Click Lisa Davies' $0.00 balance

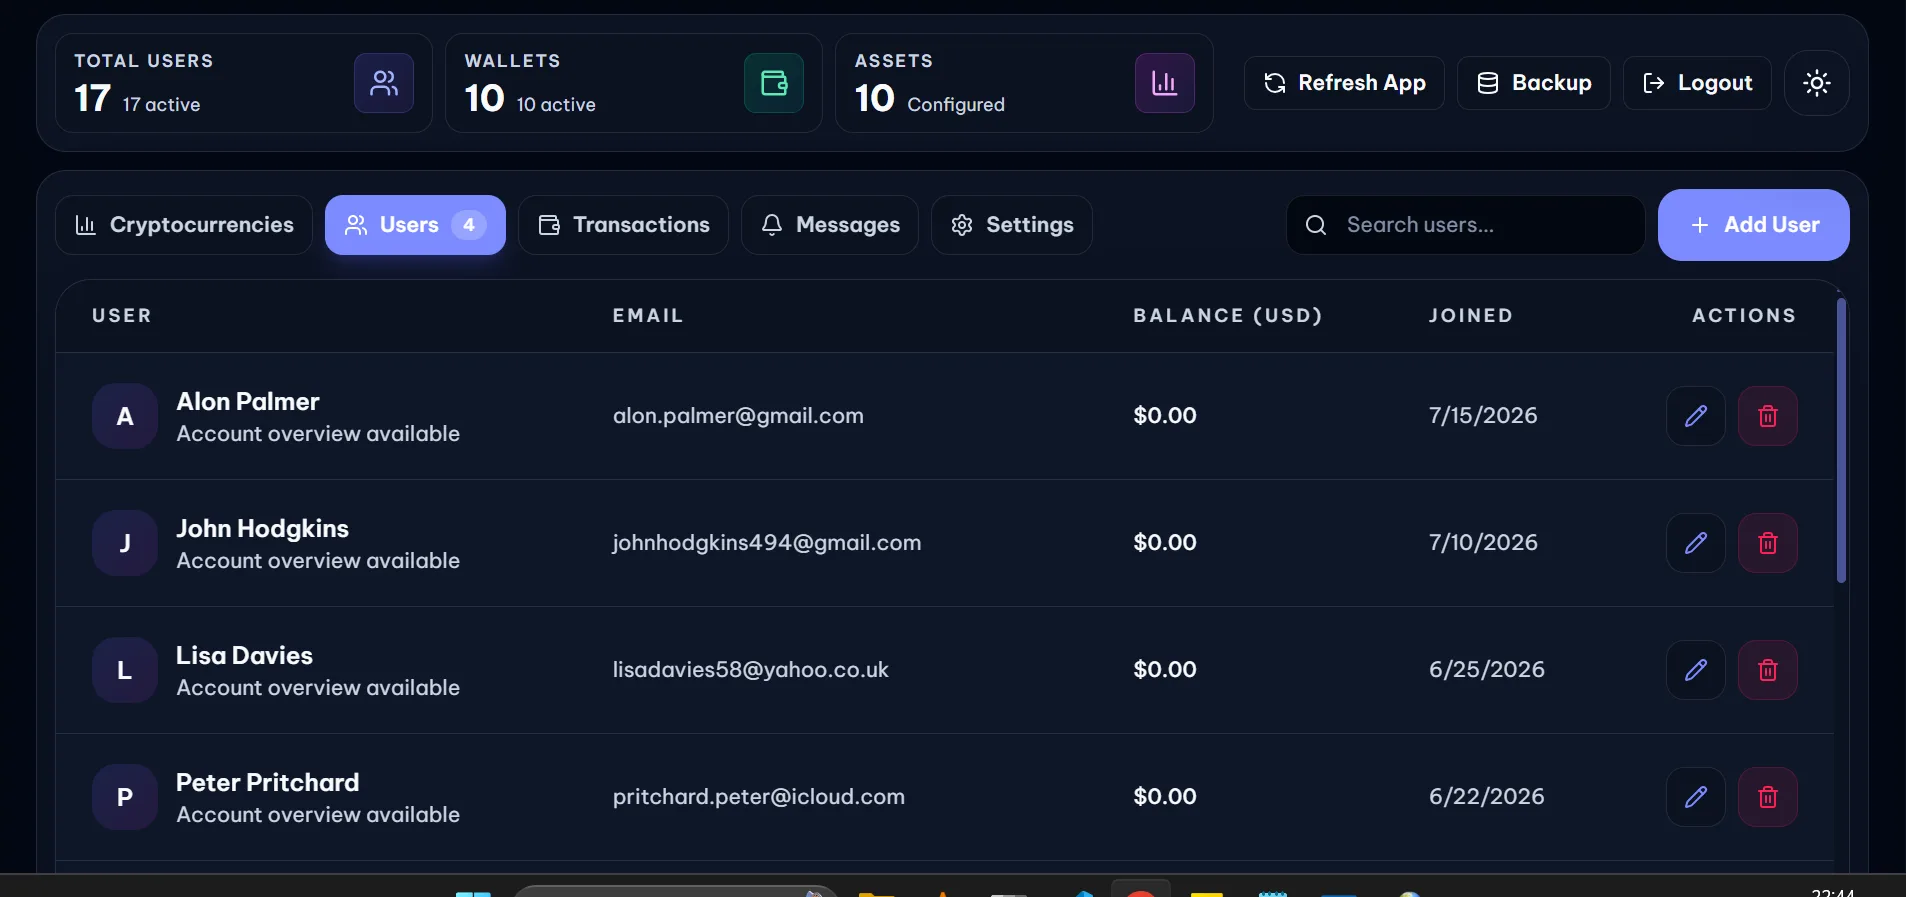1165,670
